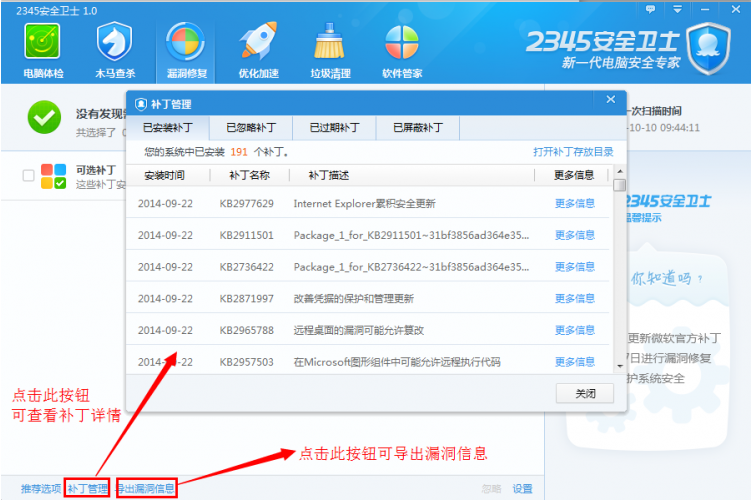Sort by the 补丁名称 column header
This screenshot has width=752, height=502.
point(249,175)
